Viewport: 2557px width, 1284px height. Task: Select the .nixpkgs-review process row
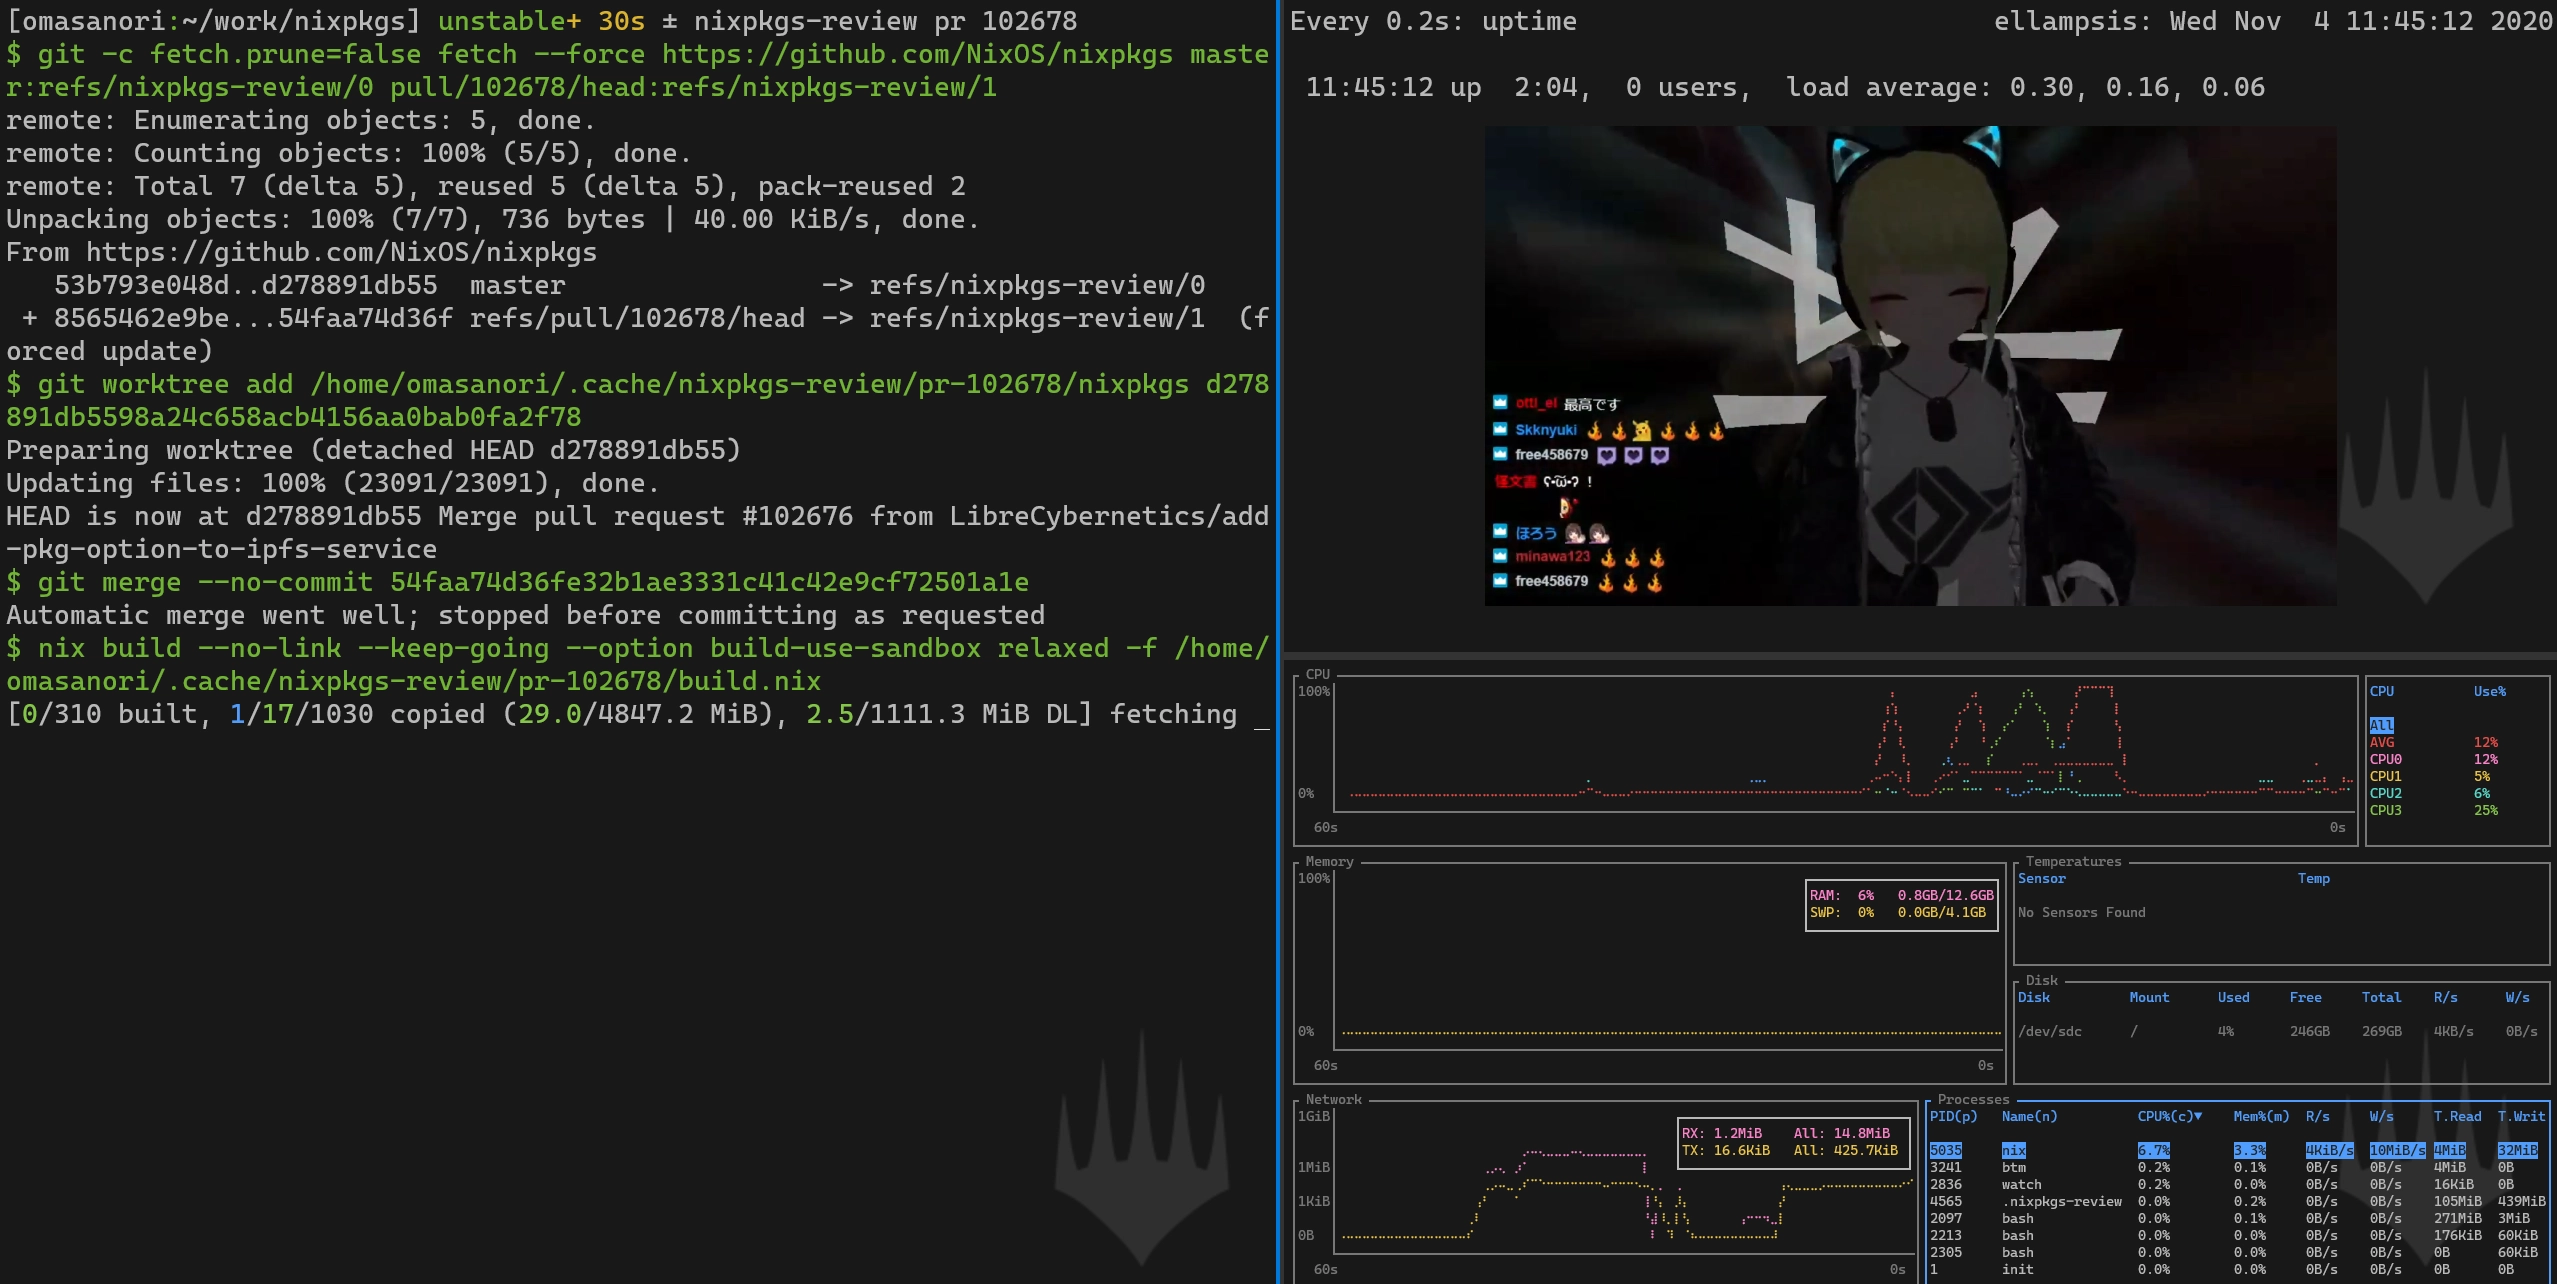[2061, 1201]
